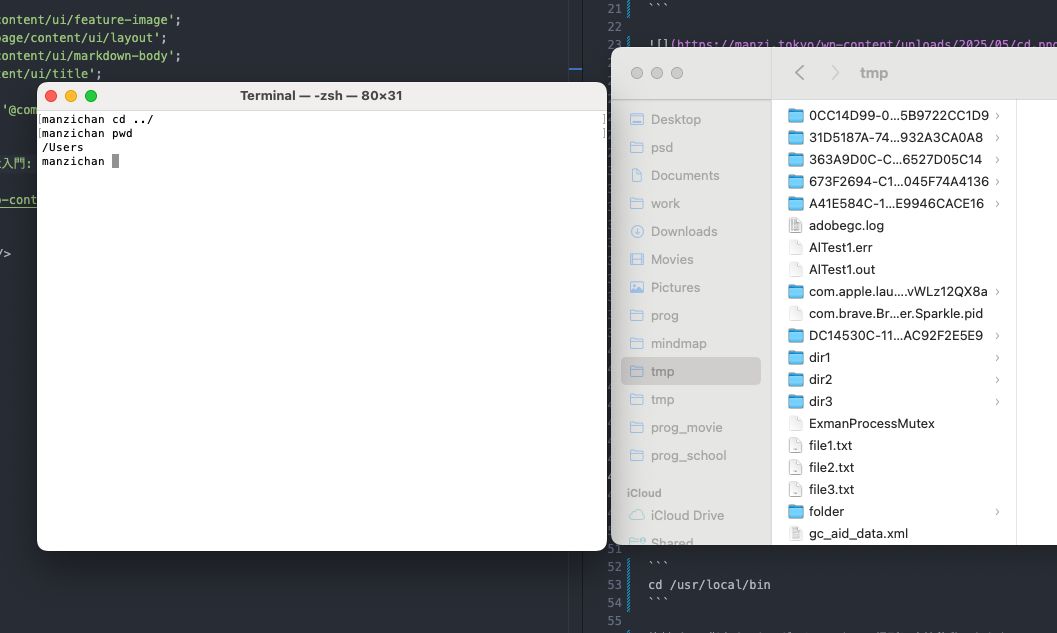Screen dimensions: 1057x633
Task: Click line number 53 in the editor gutter
Action: click(614, 584)
